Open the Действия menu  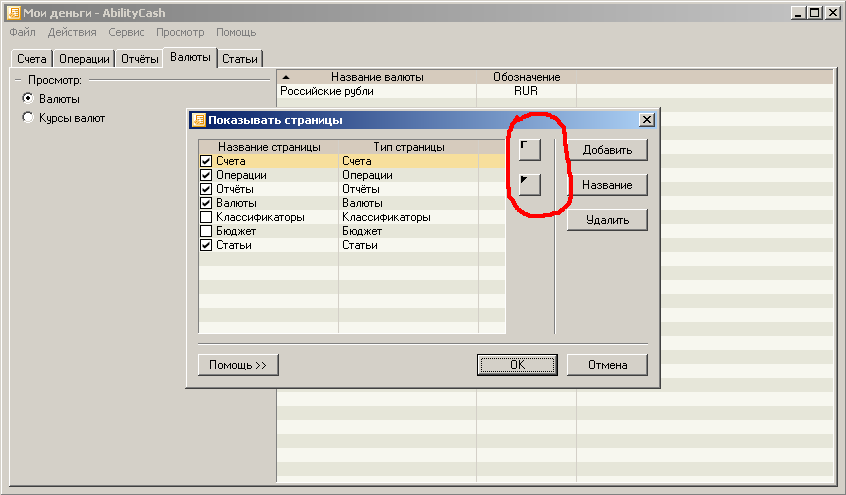(72, 32)
